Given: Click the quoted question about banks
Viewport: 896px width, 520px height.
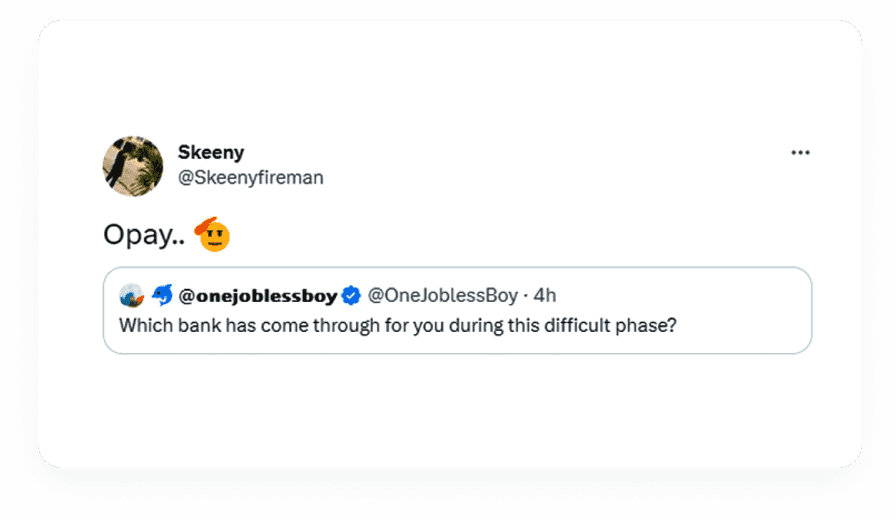Looking at the screenshot, I should [x=398, y=325].
